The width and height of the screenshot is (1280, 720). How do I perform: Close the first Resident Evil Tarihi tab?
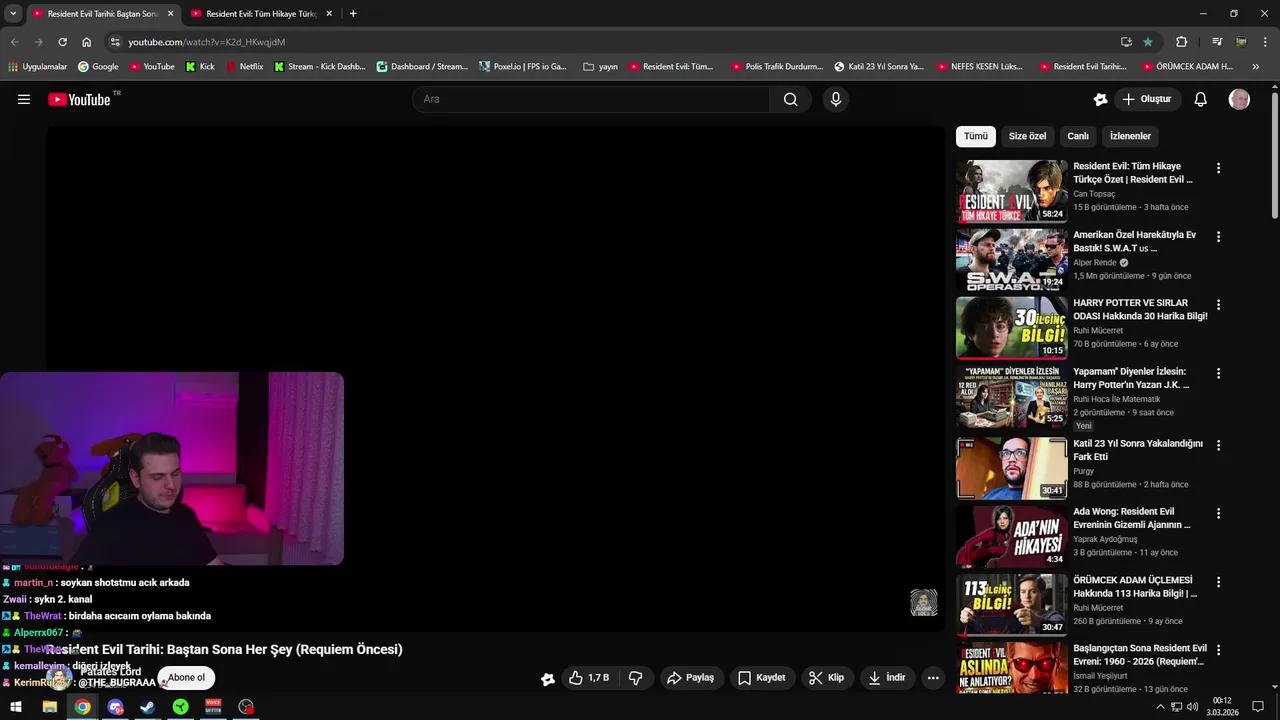[x=170, y=14]
